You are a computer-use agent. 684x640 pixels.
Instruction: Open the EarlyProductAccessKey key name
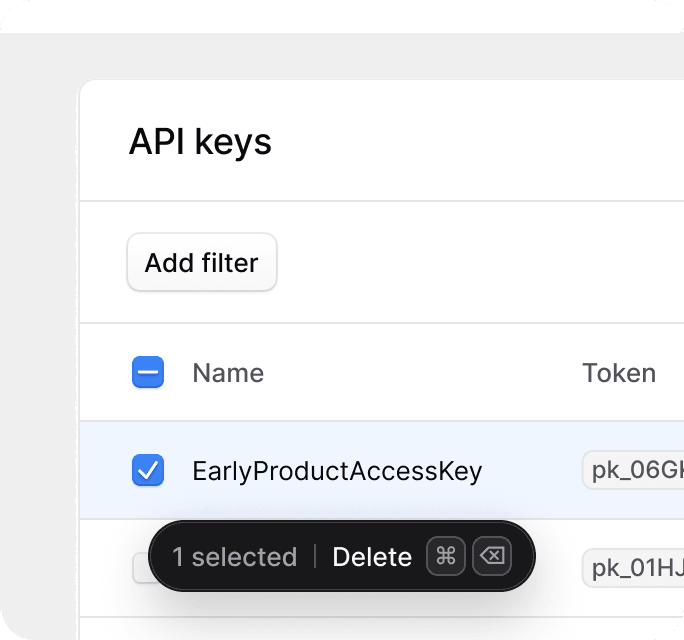pos(337,471)
